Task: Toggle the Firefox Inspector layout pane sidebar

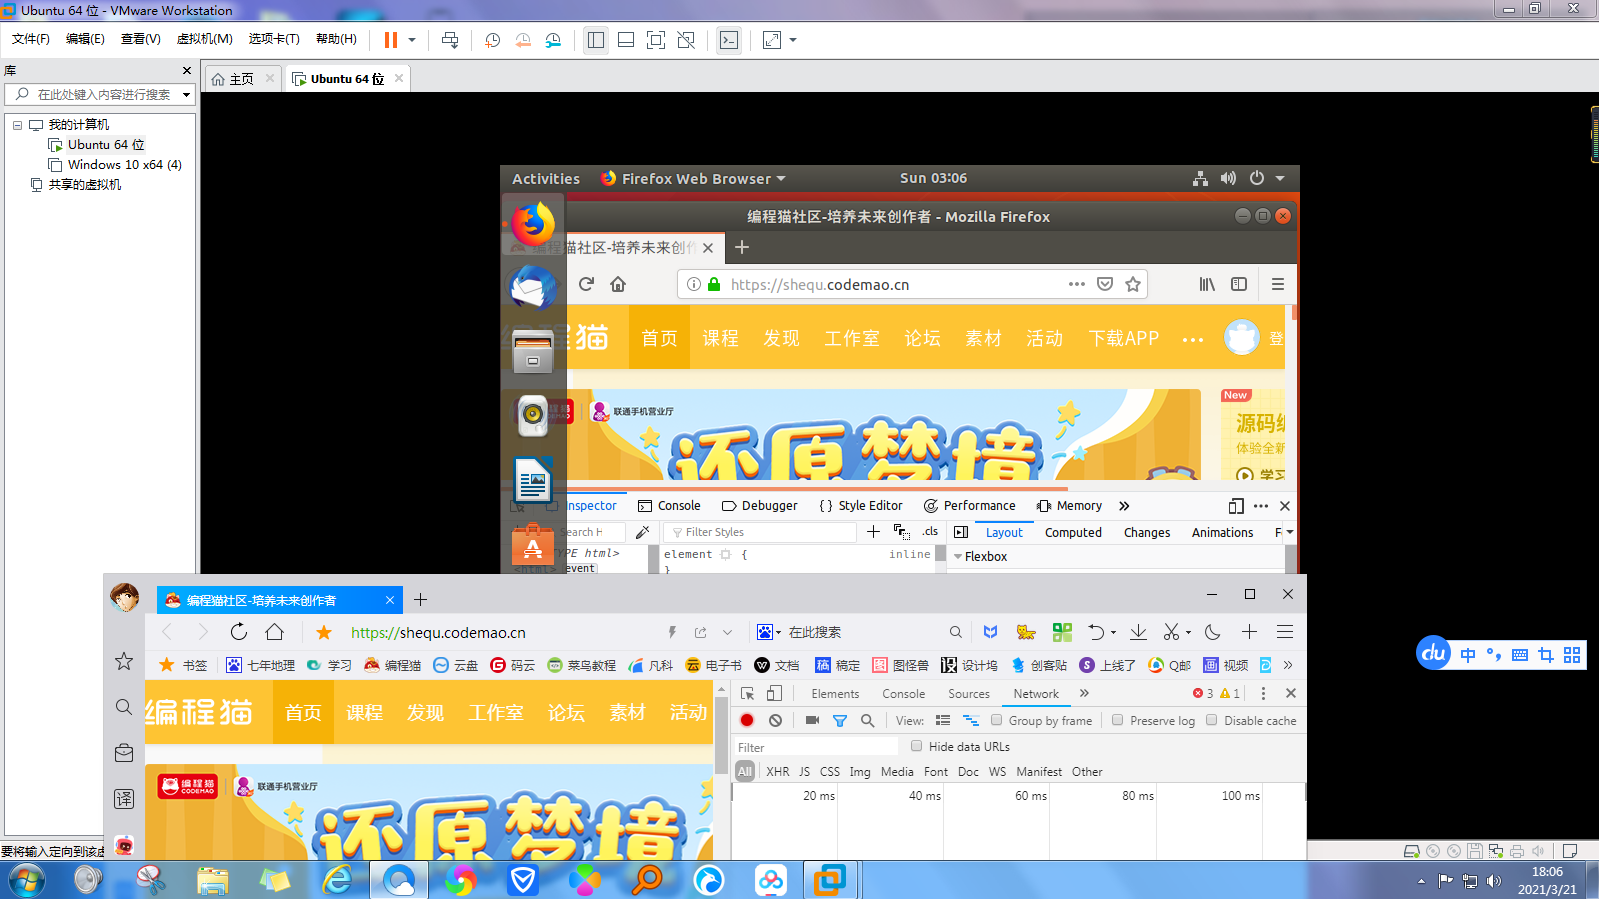Action: tap(961, 532)
